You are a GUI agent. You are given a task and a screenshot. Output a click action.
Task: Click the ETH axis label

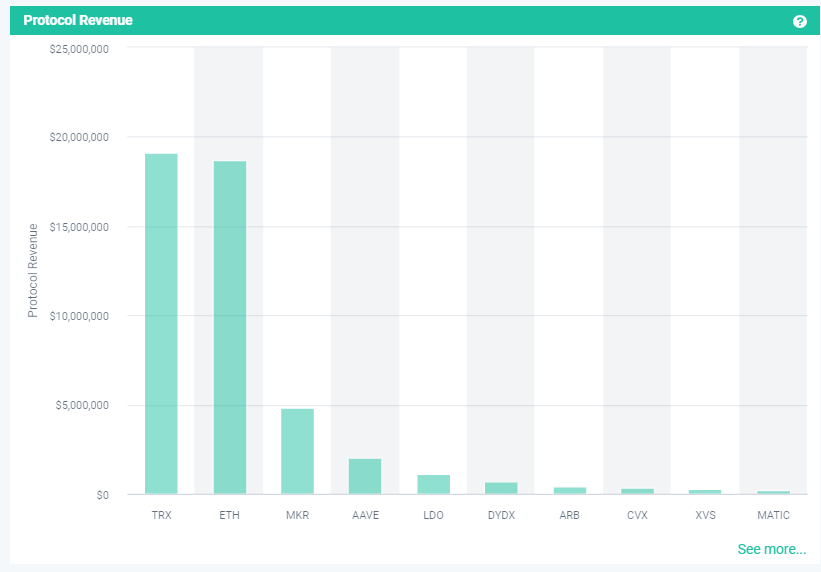(229, 515)
